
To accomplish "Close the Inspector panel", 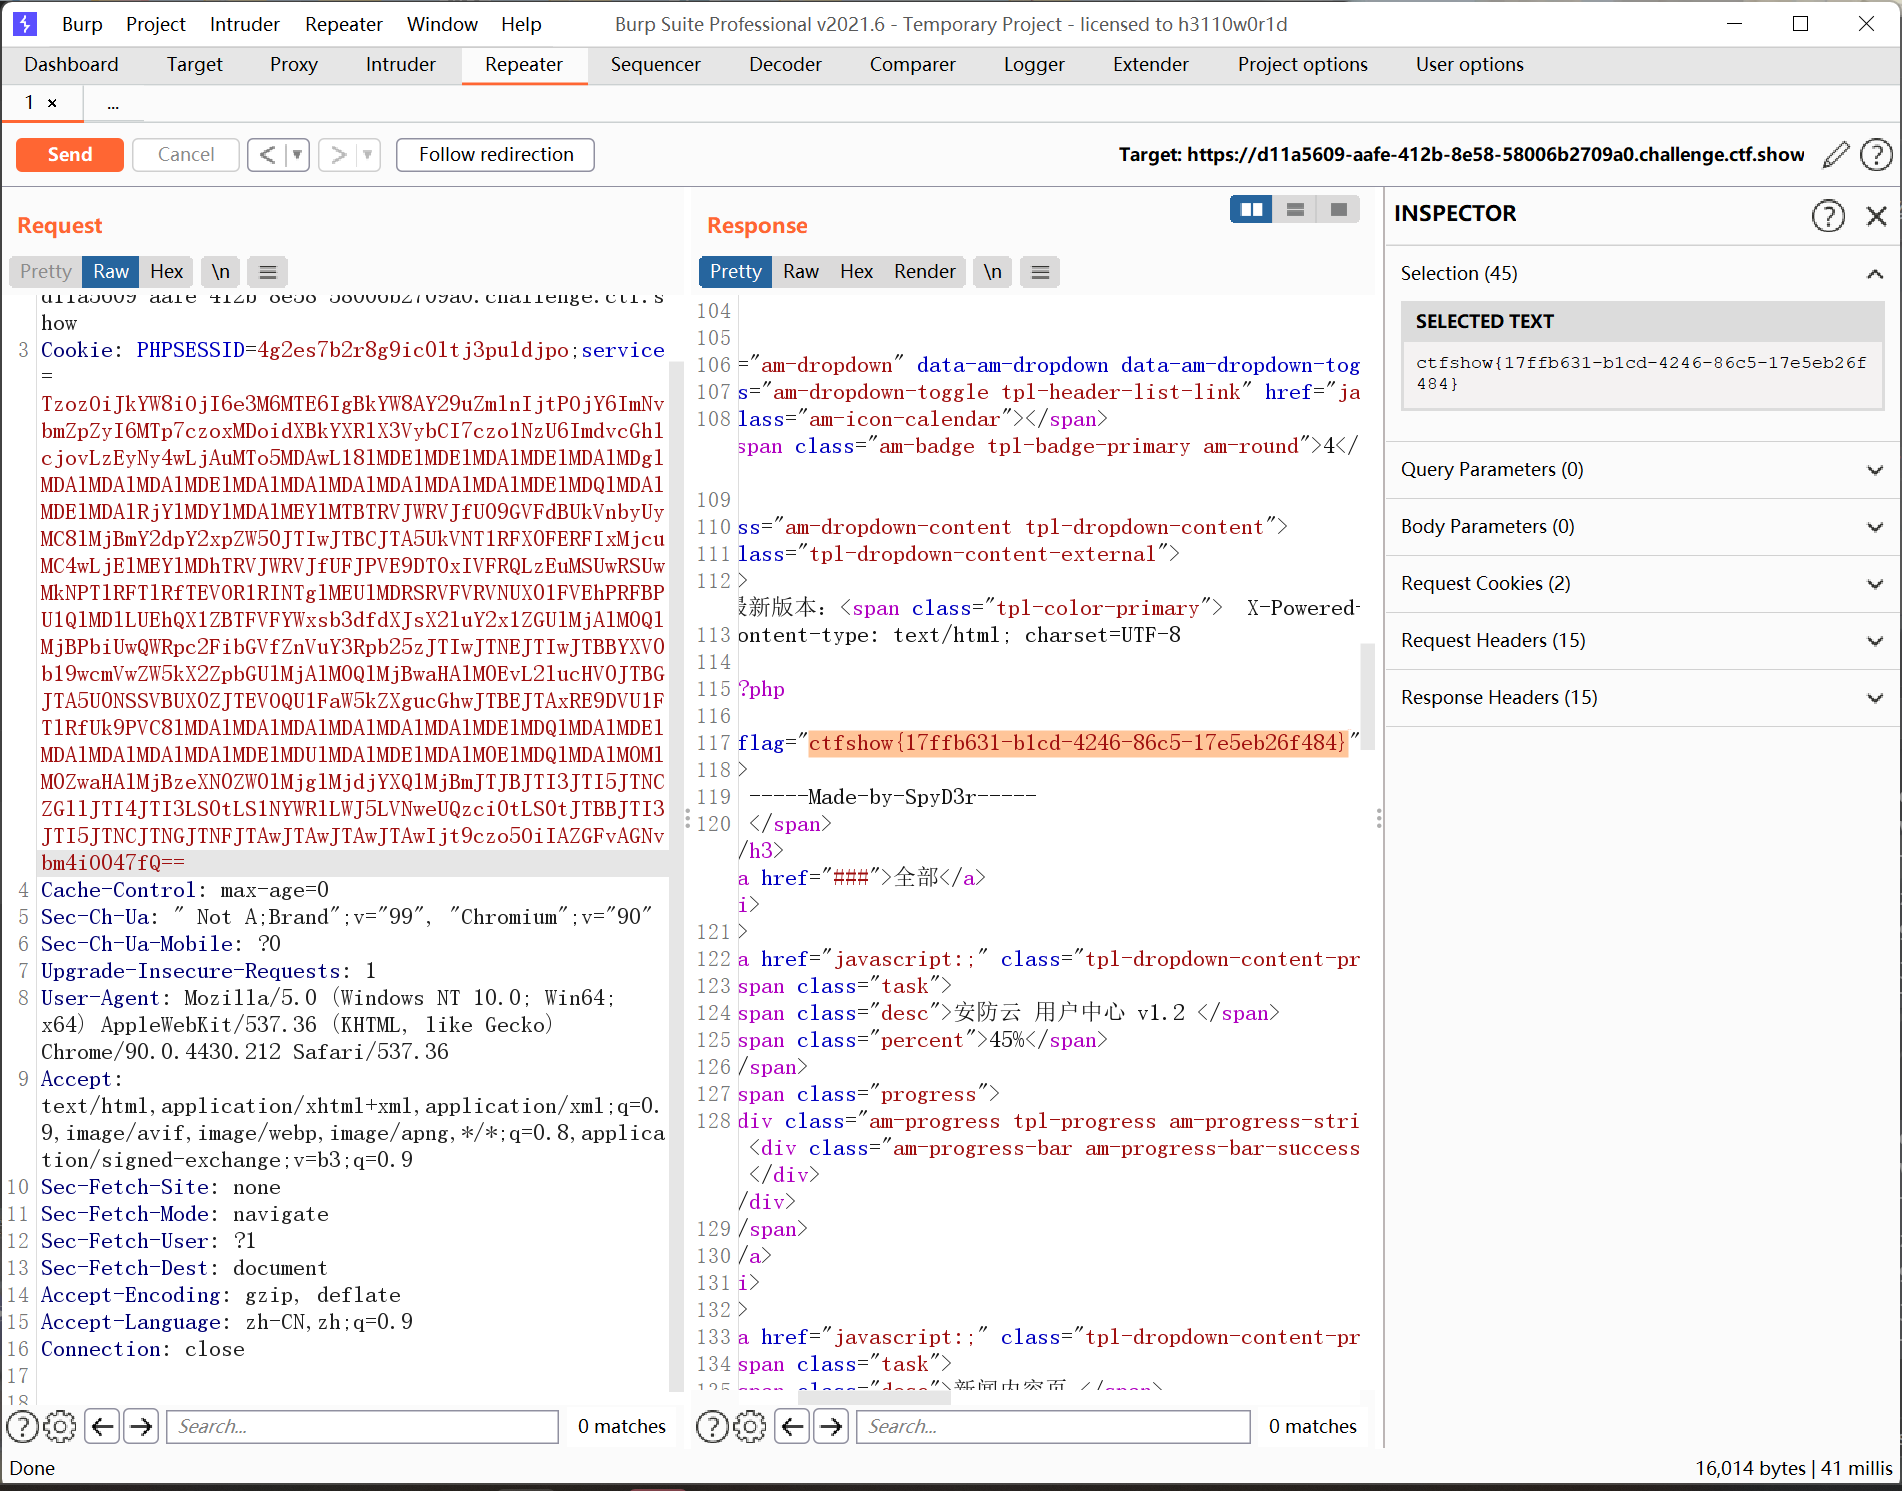I will [1876, 215].
